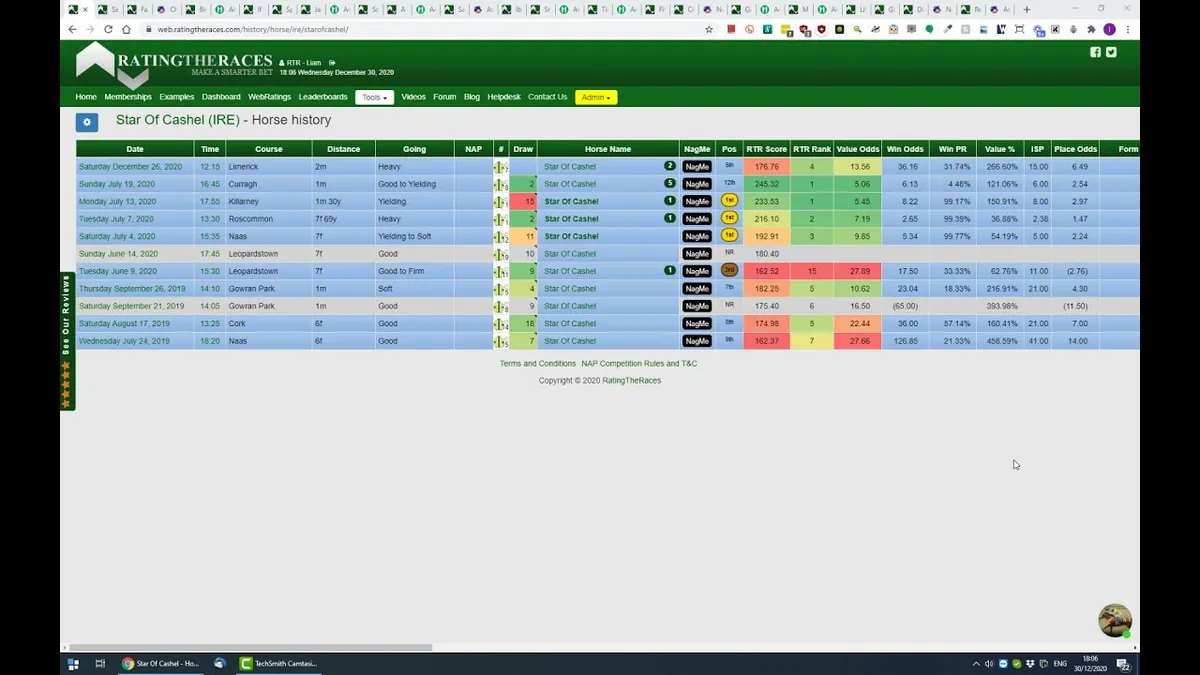The image size is (1200, 675).
Task: Go to the Leaderboards menu item
Action: [323, 97]
